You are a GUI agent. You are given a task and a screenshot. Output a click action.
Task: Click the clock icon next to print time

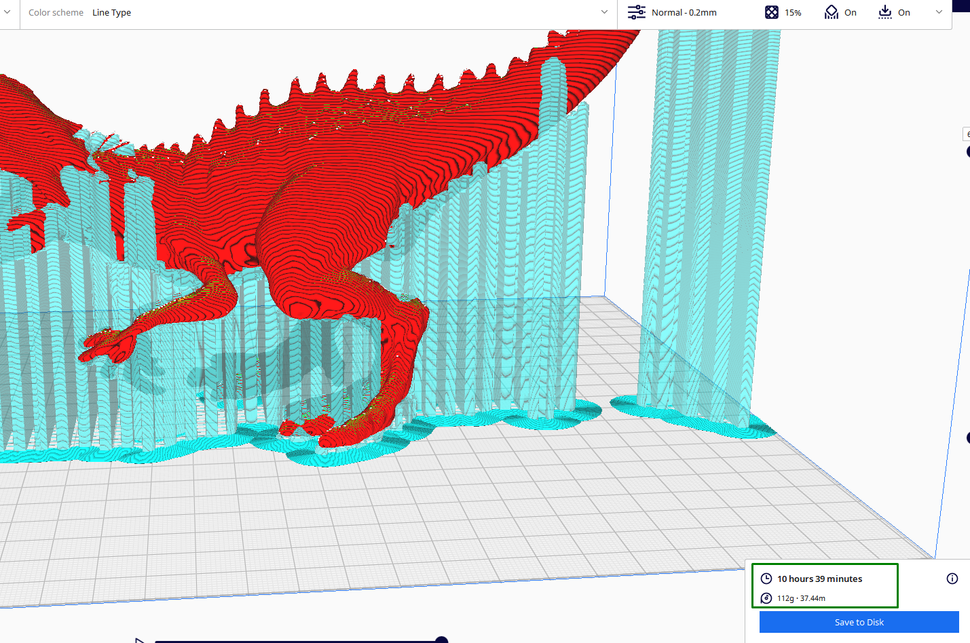(764, 577)
